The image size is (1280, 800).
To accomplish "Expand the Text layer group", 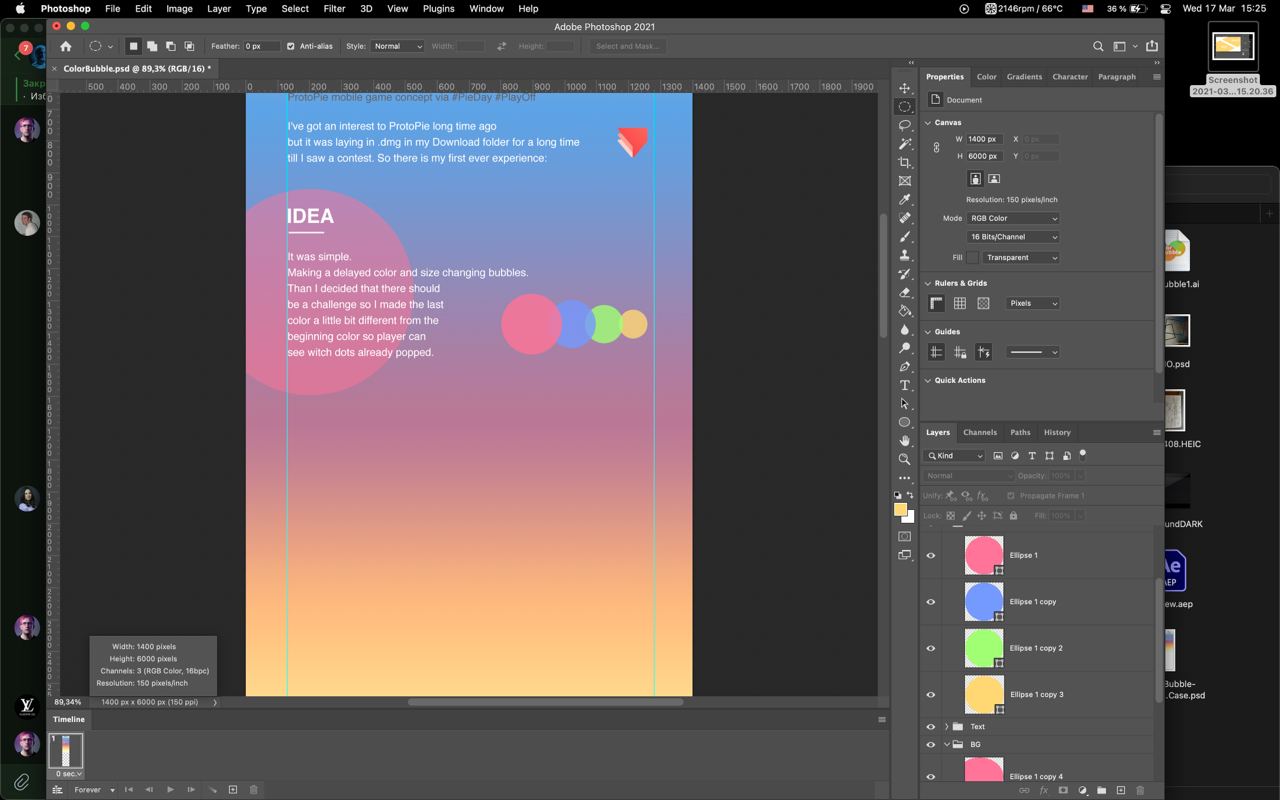I will pos(946,727).
